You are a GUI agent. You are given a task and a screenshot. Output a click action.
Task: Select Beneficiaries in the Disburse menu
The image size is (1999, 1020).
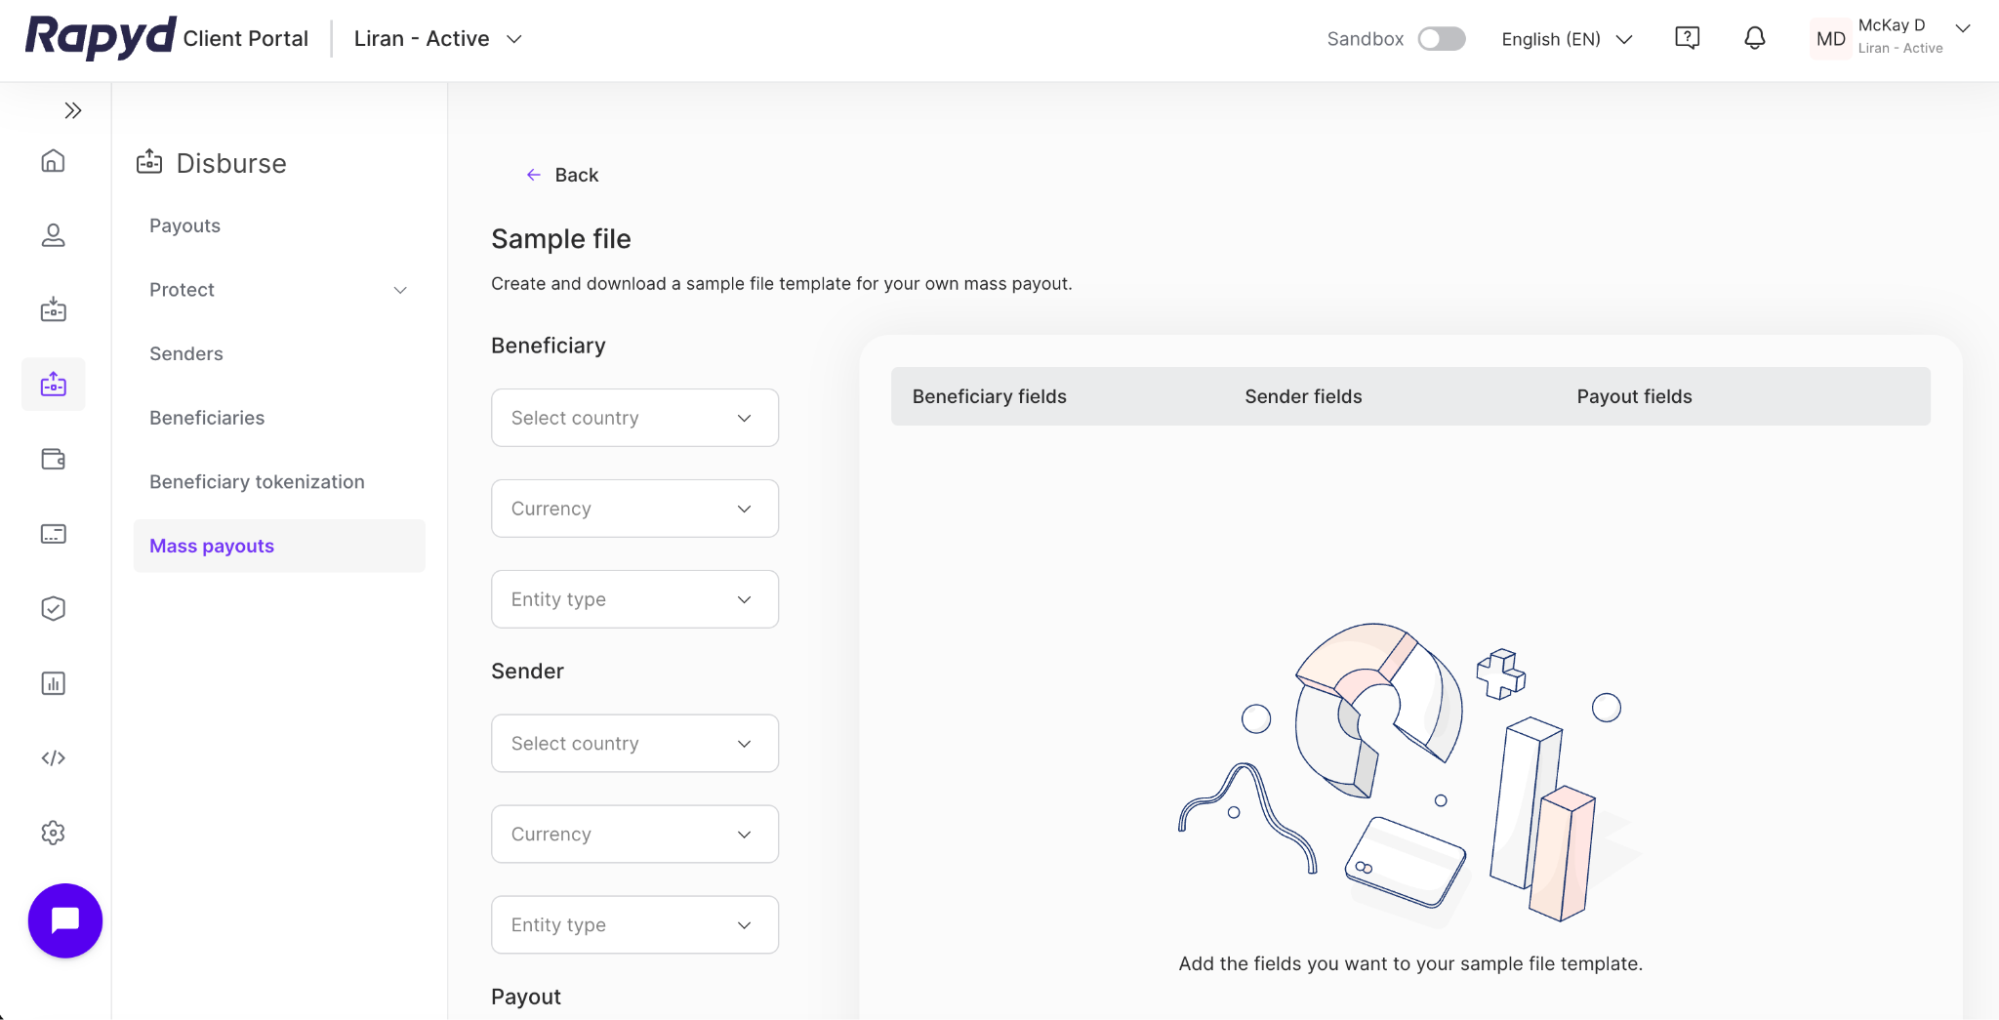(207, 417)
